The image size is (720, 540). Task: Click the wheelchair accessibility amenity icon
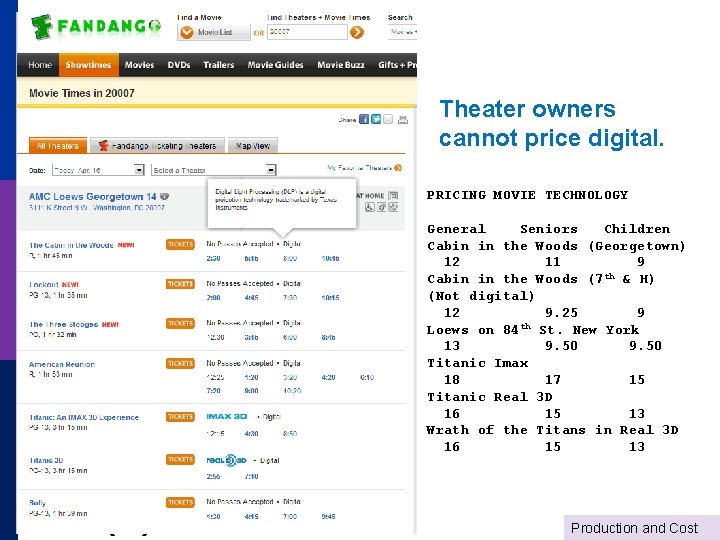[370, 207]
